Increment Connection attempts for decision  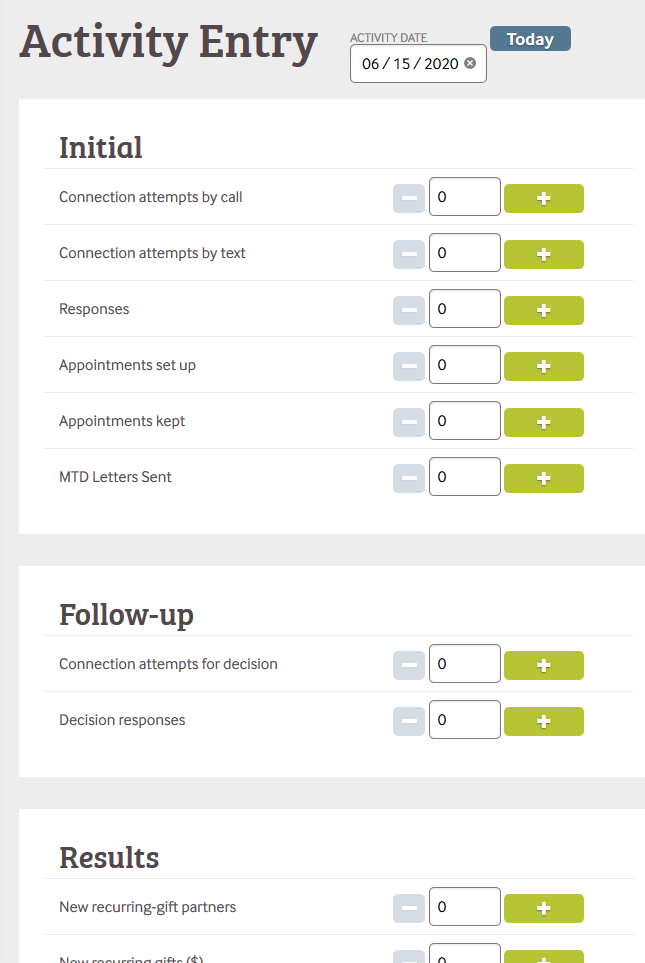[543, 665]
